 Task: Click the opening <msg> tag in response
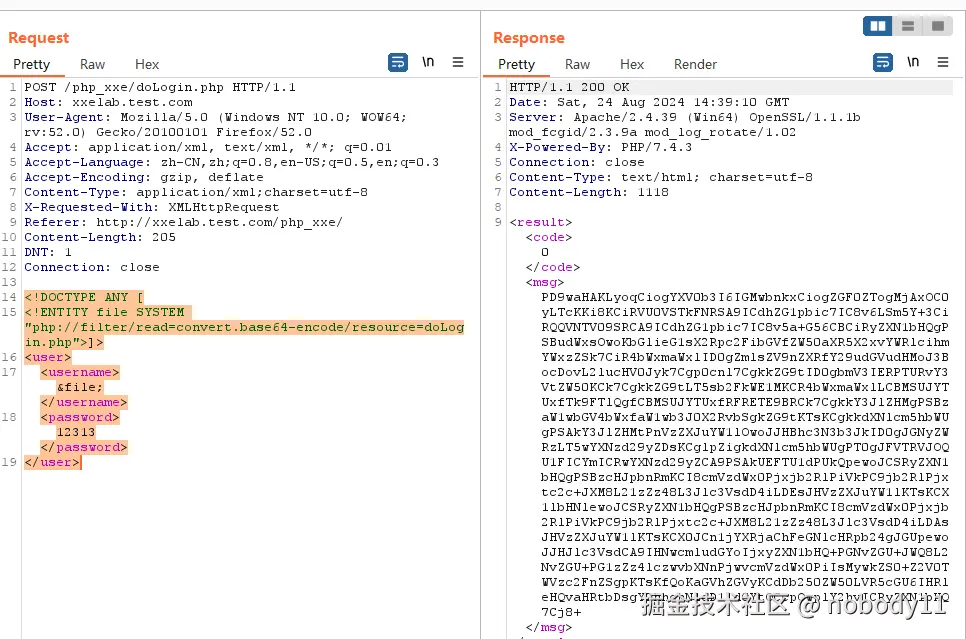click(x=545, y=282)
